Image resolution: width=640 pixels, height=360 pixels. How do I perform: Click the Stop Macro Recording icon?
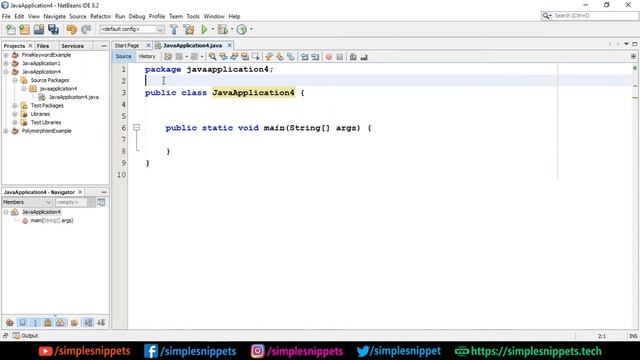click(x=340, y=57)
